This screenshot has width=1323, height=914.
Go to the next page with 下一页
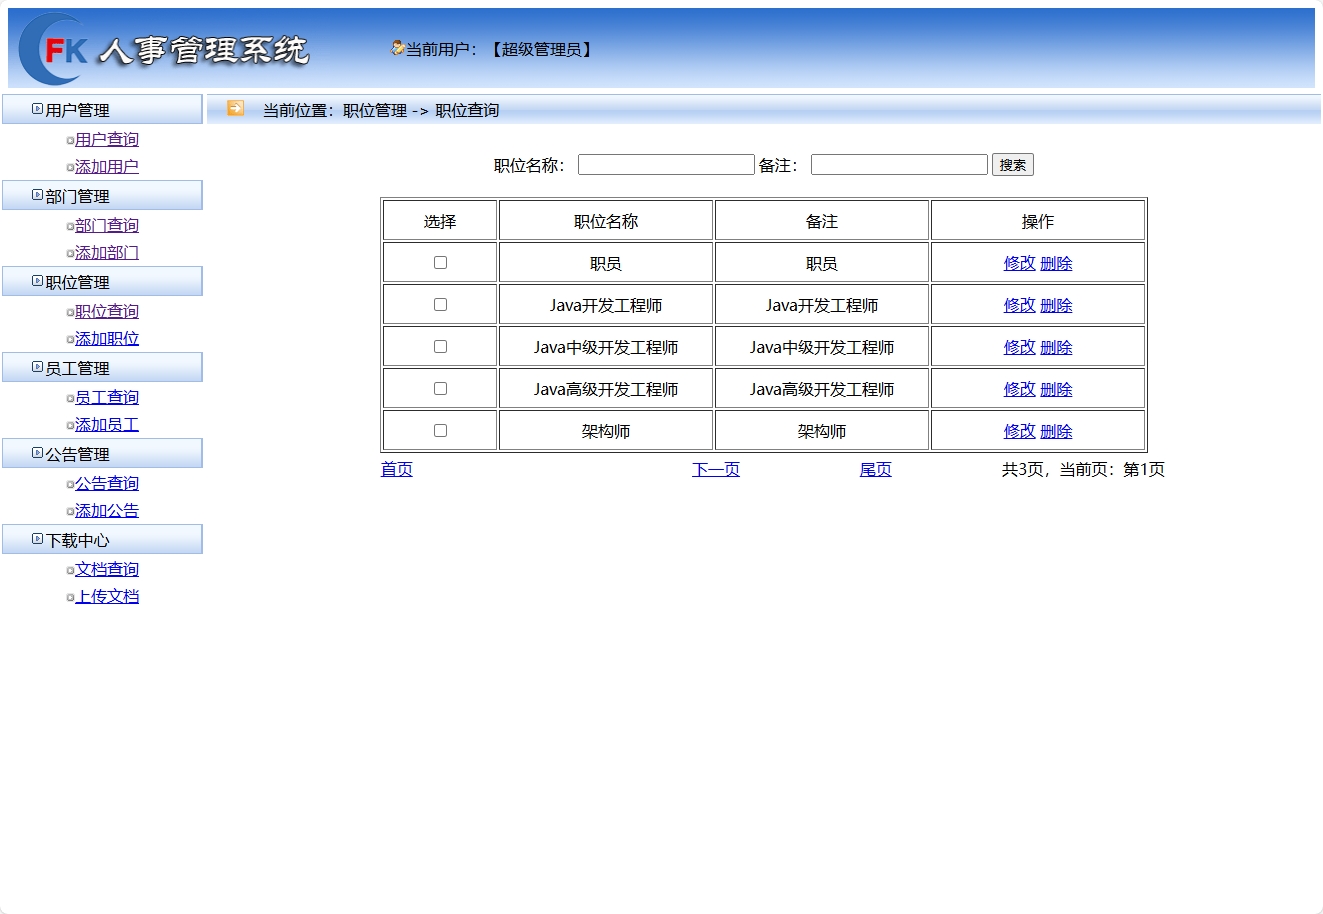click(x=716, y=470)
